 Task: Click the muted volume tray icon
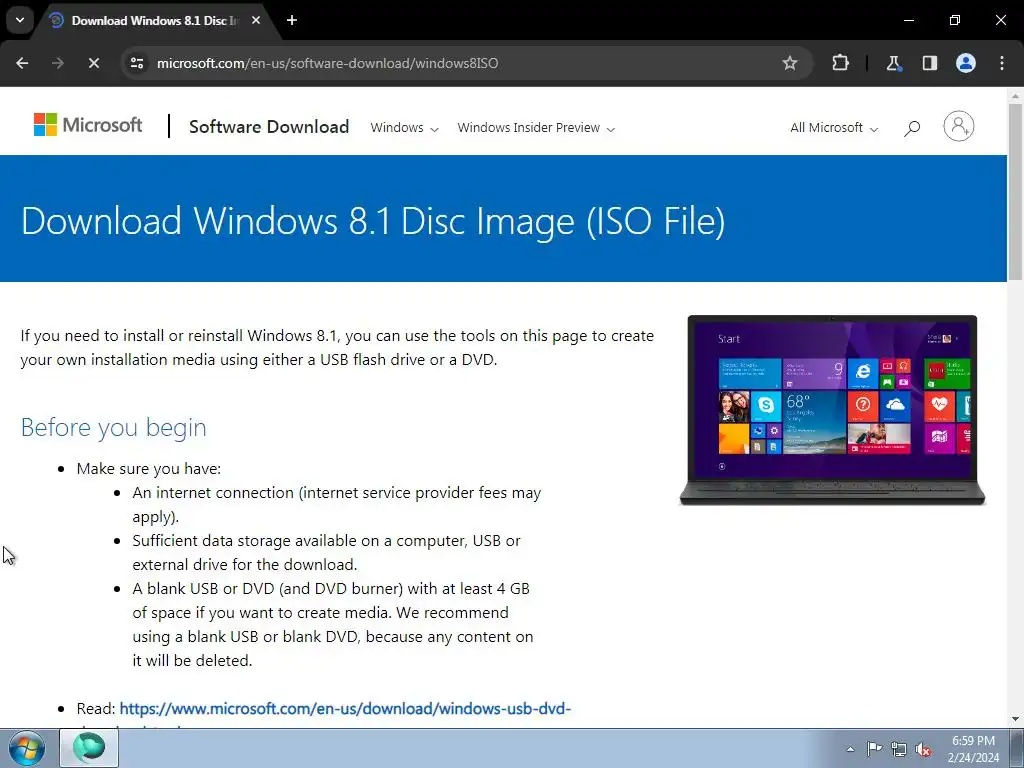[x=923, y=749]
